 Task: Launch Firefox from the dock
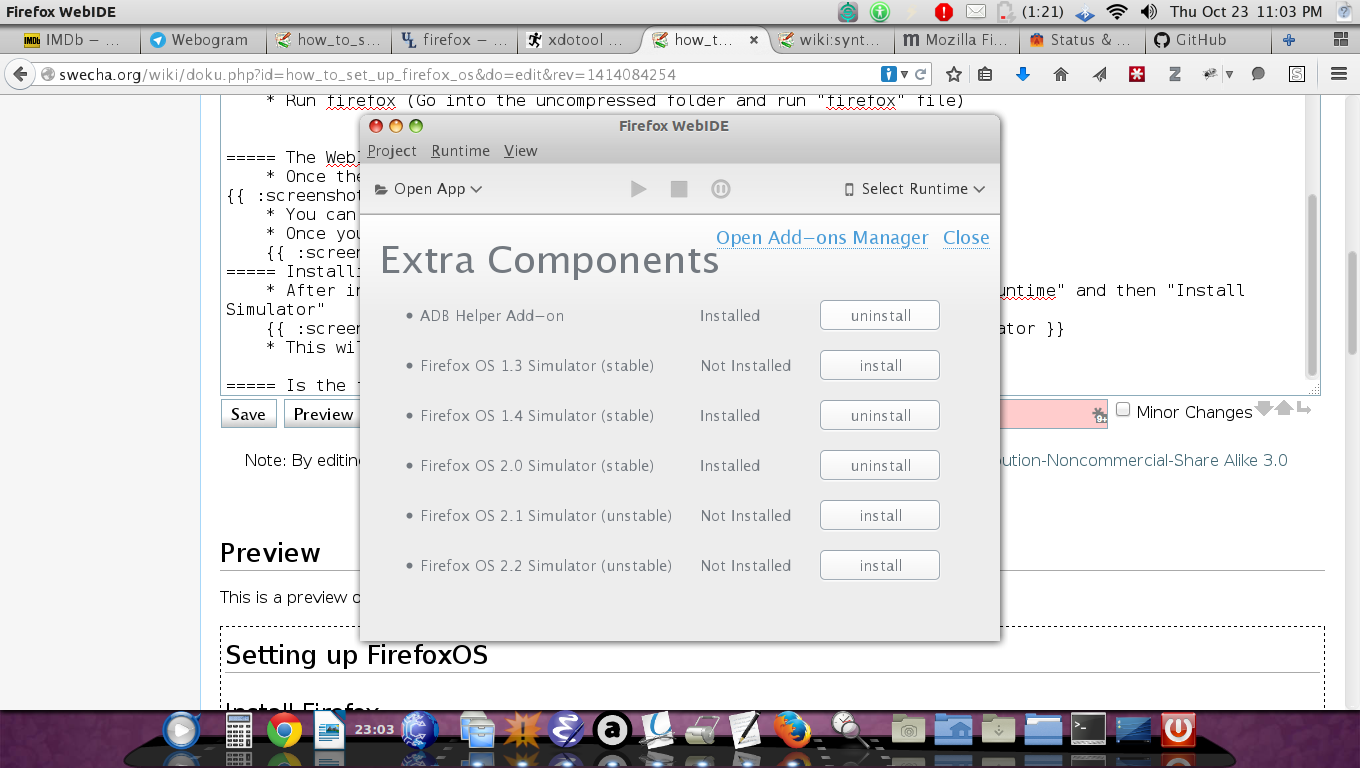click(x=792, y=730)
